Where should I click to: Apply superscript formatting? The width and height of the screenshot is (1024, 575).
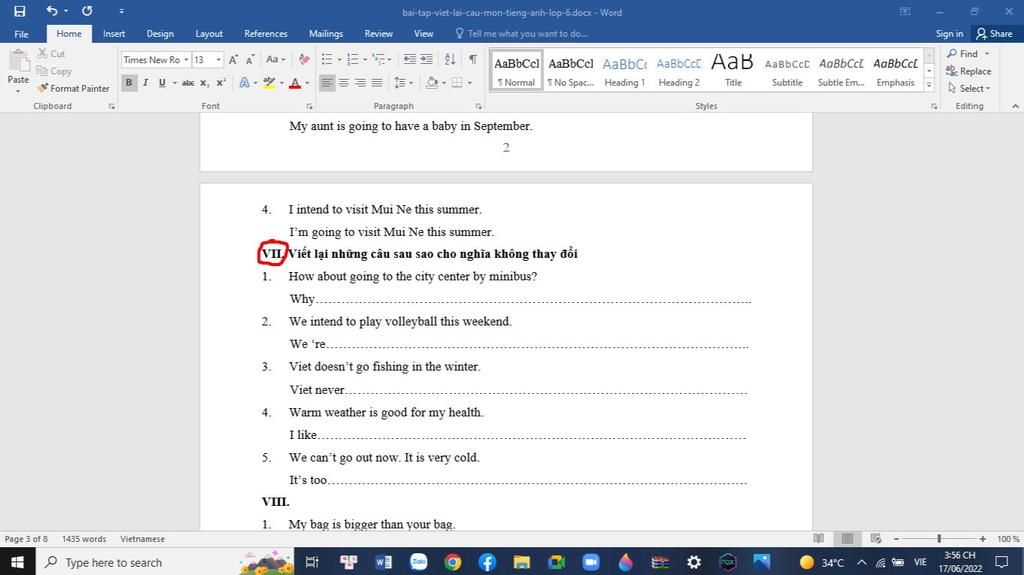(x=221, y=82)
